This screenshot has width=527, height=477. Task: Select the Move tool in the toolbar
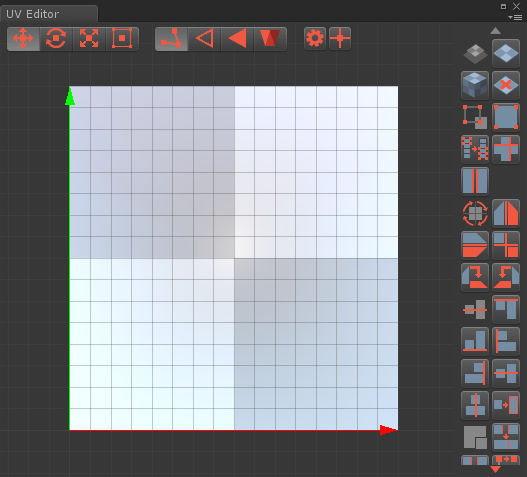point(23,39)
